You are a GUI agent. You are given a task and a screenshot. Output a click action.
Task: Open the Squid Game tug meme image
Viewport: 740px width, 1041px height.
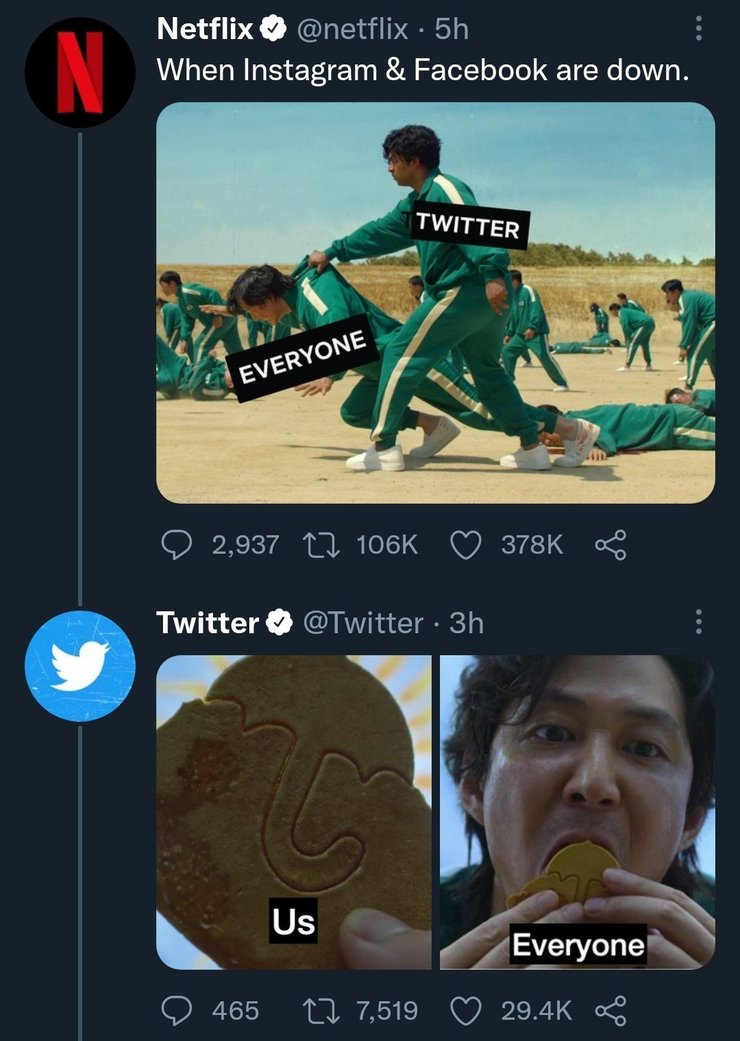(x=435, y=302)
